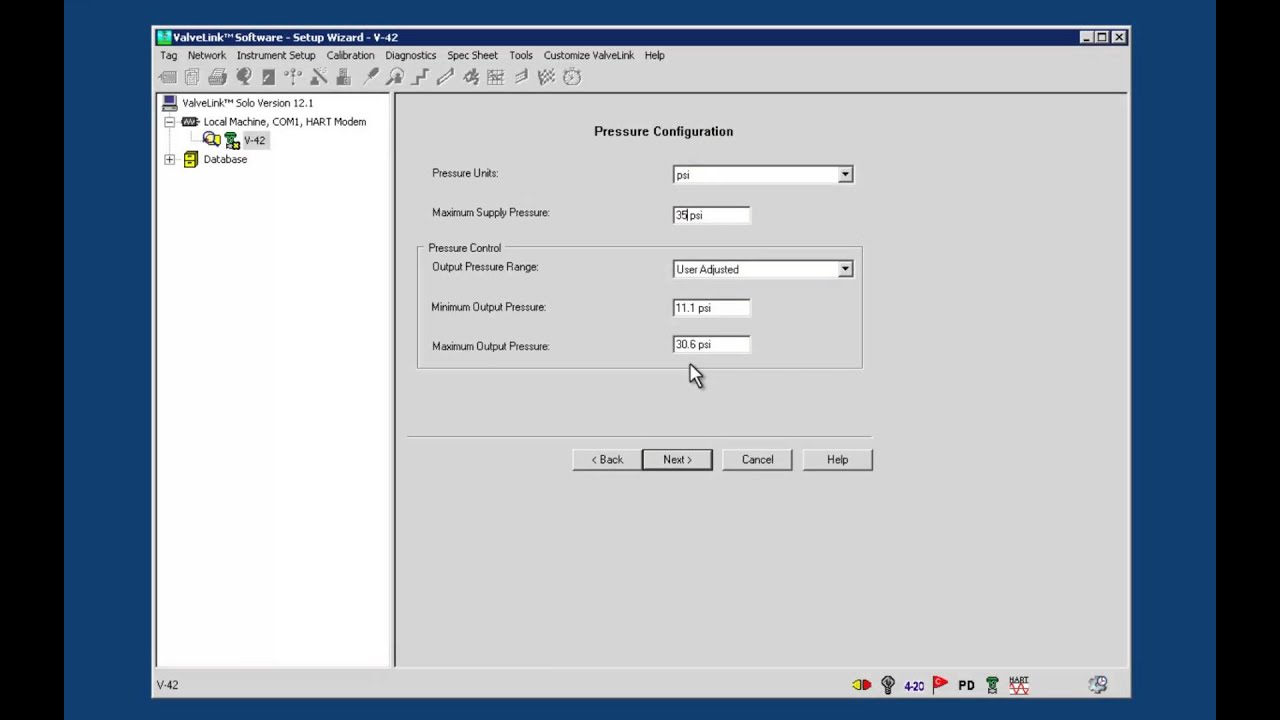Click the tag icon in the toolbar

(x=167, y=77)
